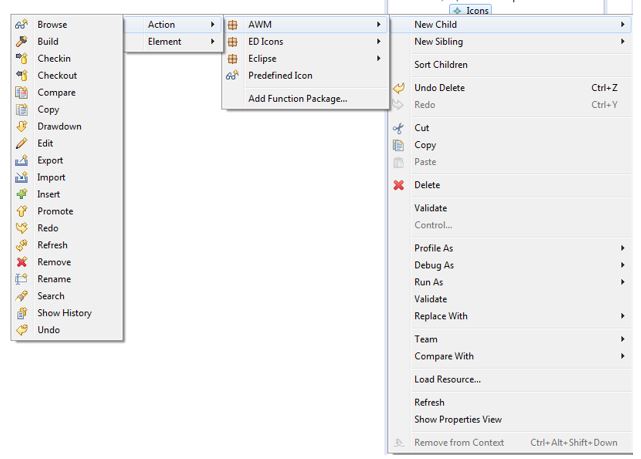641x459 pixels.
Task: Click the Show History icon
Action: (22, 313)
